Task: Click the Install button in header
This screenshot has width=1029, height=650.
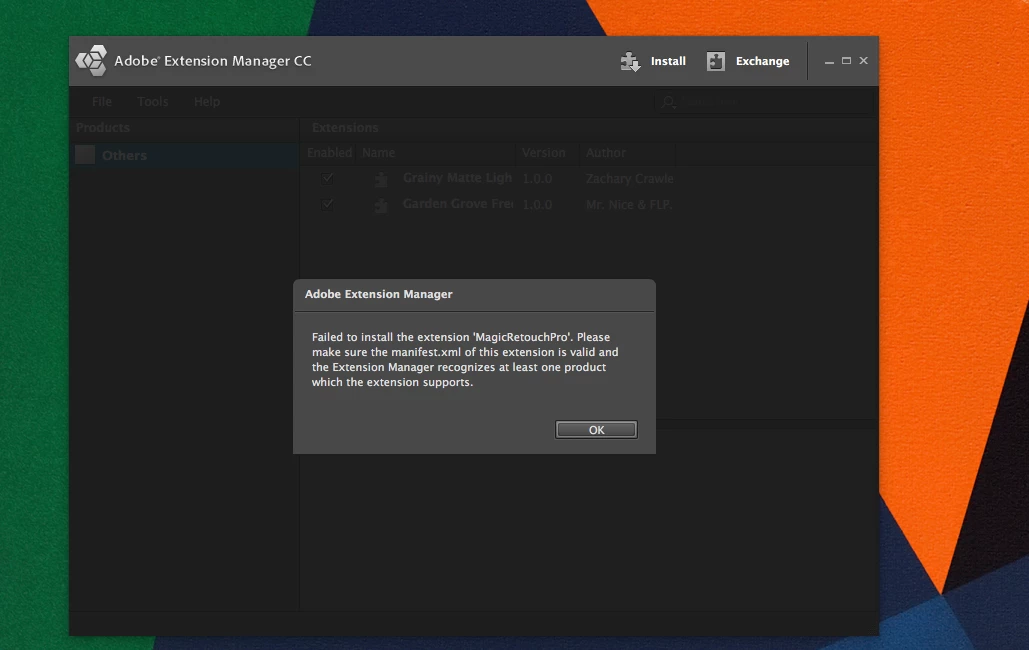Action: (x=653, y=61)
